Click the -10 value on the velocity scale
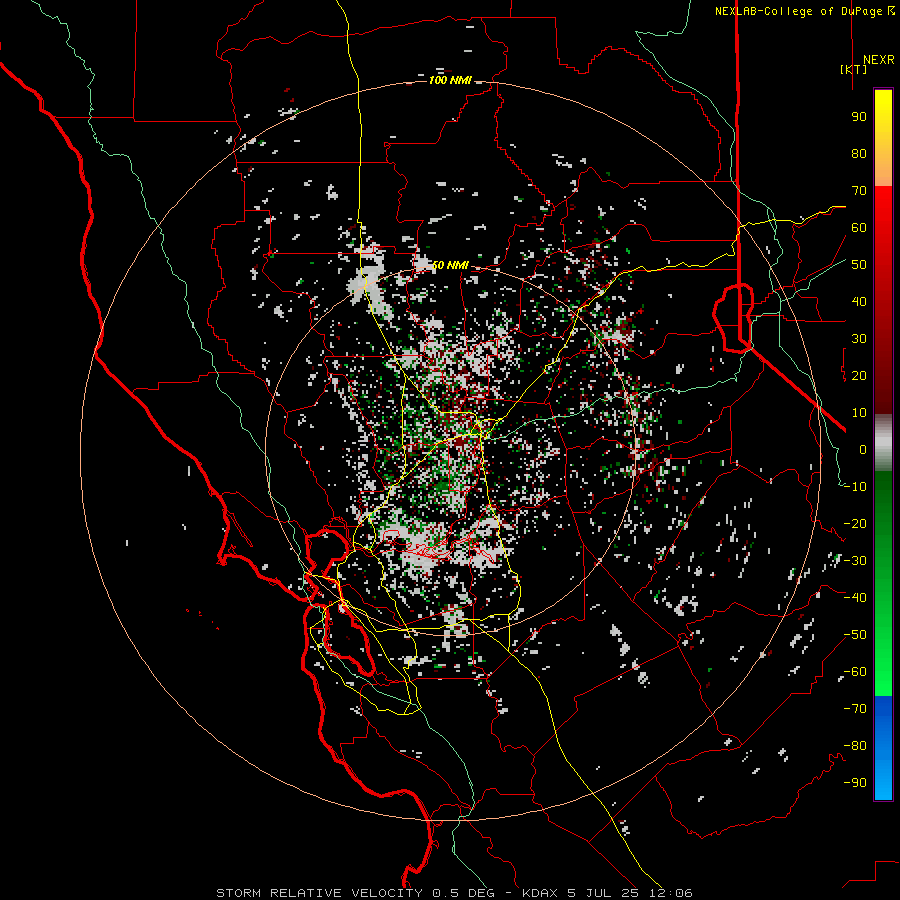Image resolution: width=900 pixels, height=900 pixels. tap(855, 487)
